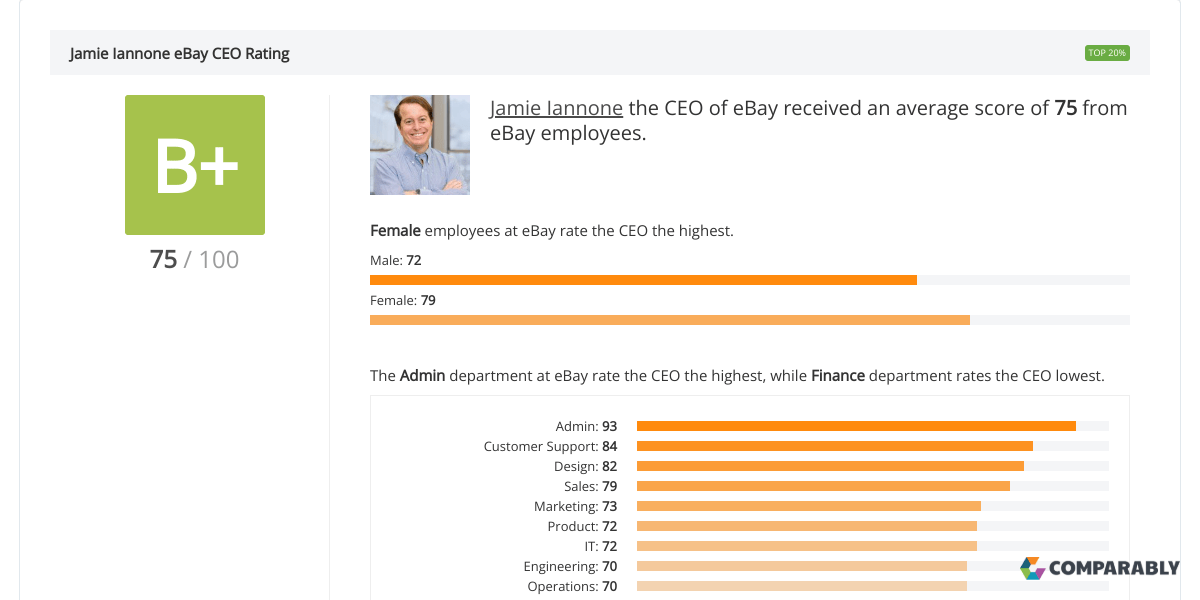Click the Operations department score bar
Image resolution: width=1200 pixels, height=600 pixels.
(x=801, y=586)
